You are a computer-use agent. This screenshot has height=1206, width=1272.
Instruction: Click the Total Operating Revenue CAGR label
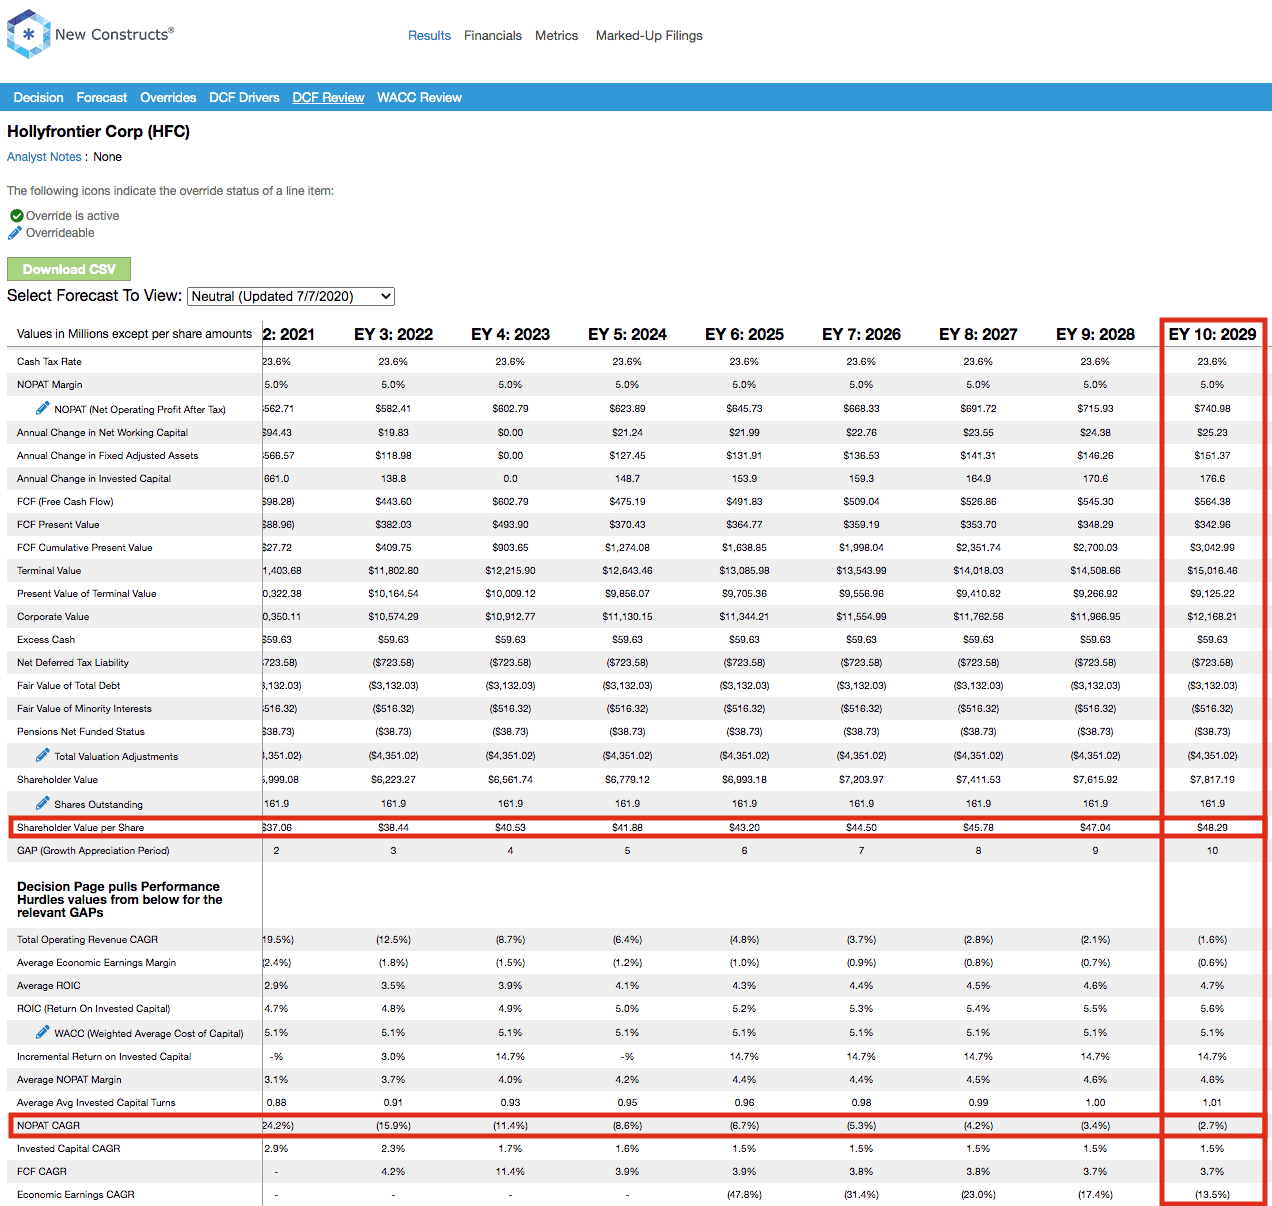(87, 940)
